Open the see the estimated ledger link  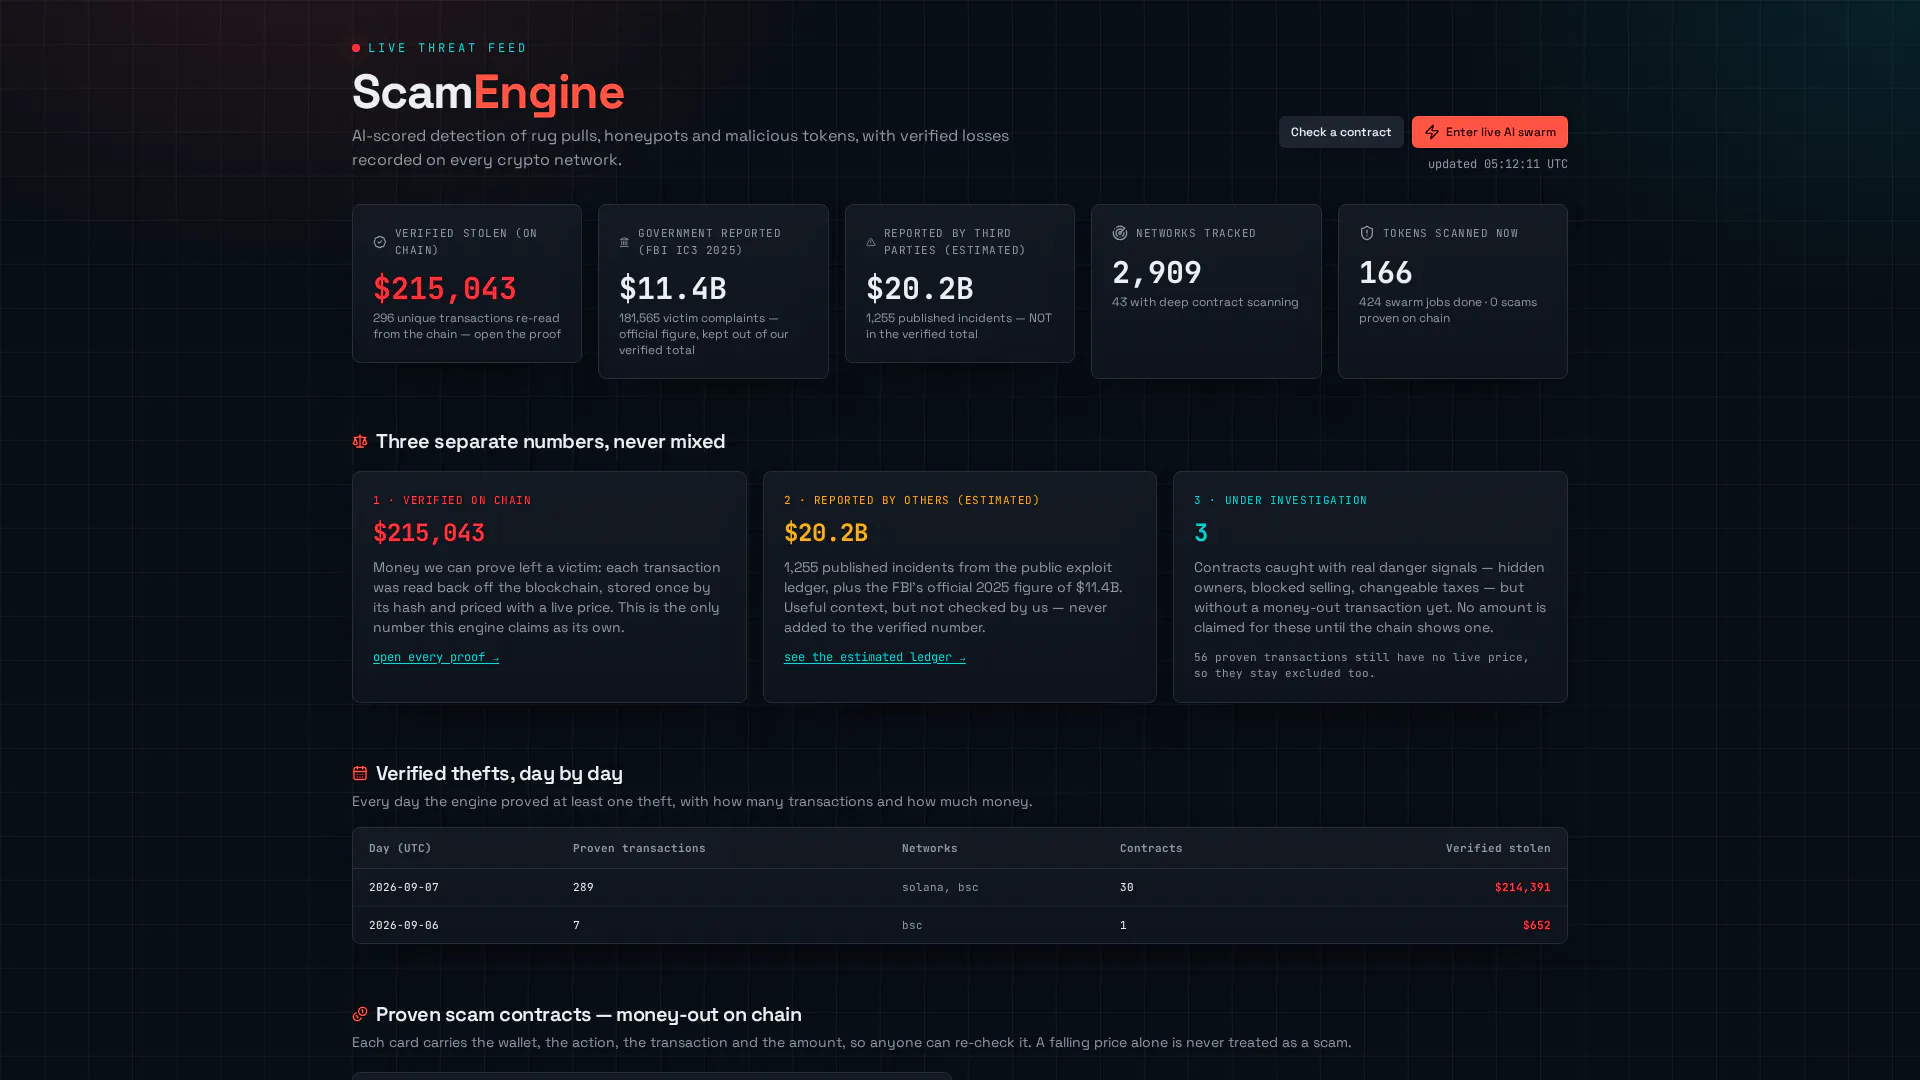coord(875,657)
